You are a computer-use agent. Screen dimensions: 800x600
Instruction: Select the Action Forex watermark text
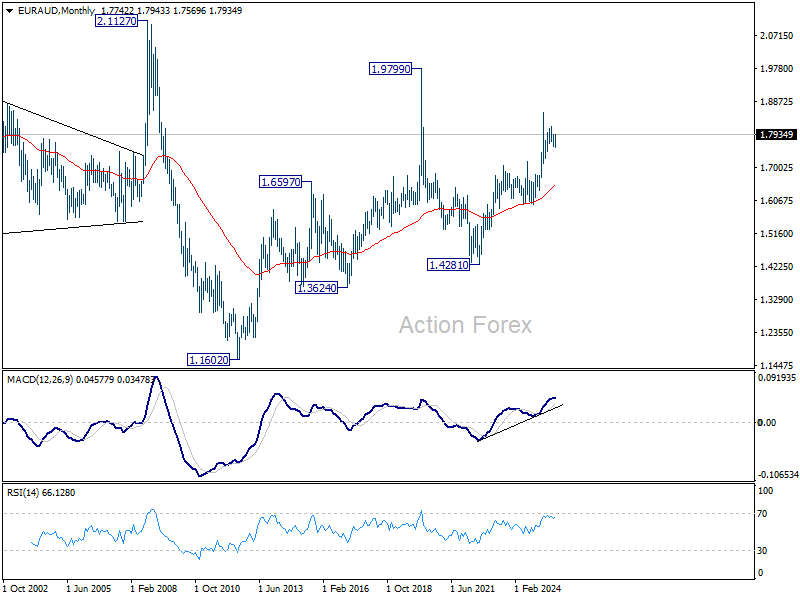click(x=465, y=325)
